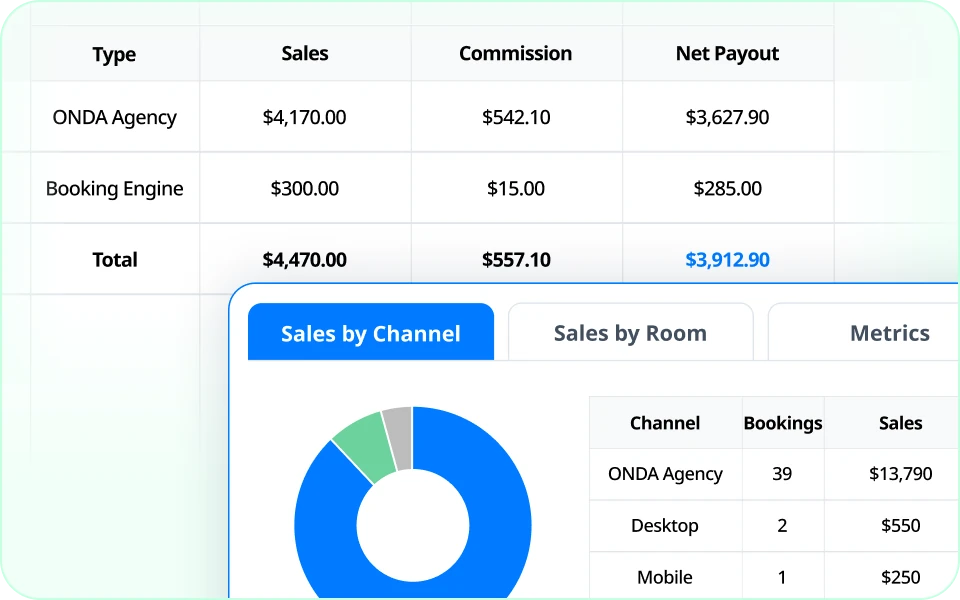Click the Commission column header
This screenshot has width=960, height=600.
pos(516,53)
